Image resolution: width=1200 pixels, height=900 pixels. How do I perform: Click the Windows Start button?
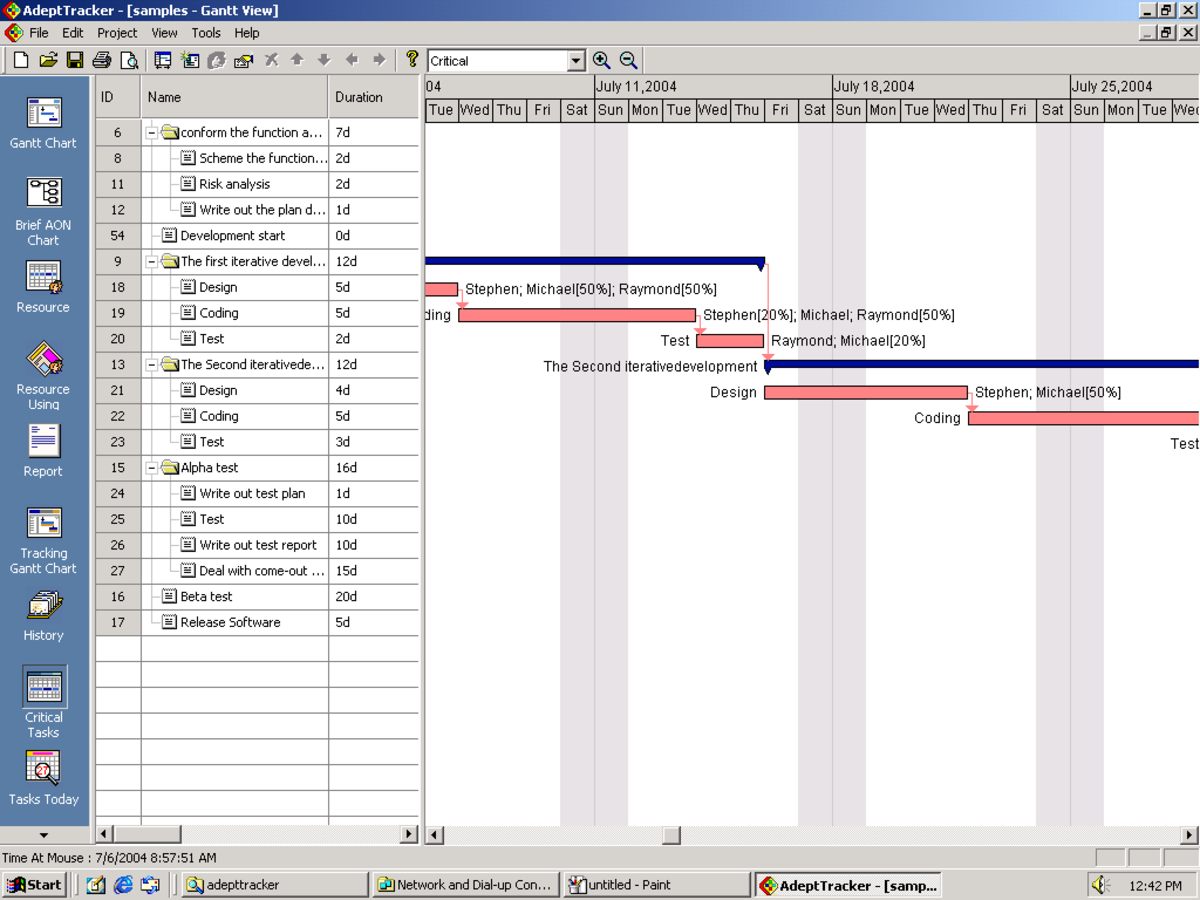(x=34, y=884)
